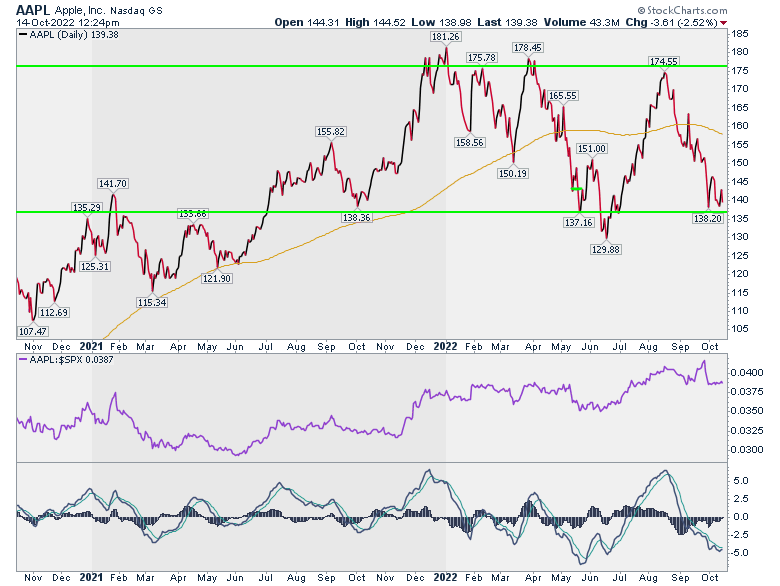780x586 pixels.
Task: Click the 165.55 price label
Action: (x=563, y=96)
